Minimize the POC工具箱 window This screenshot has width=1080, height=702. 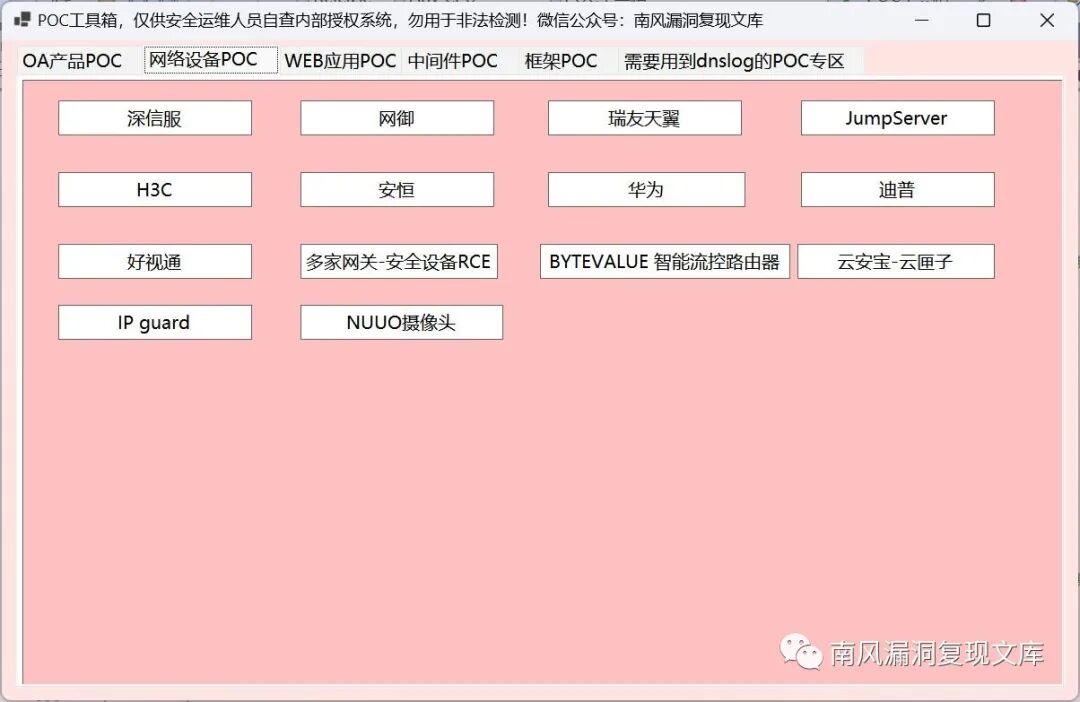point(922,21)
